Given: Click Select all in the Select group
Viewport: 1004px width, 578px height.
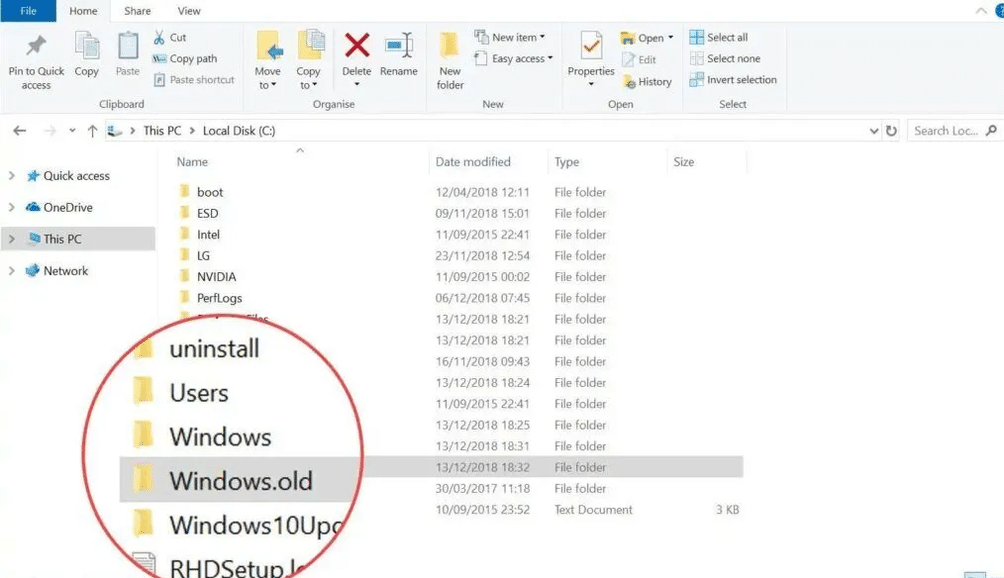Looking at the screenshot, I should tap(719, 38).
